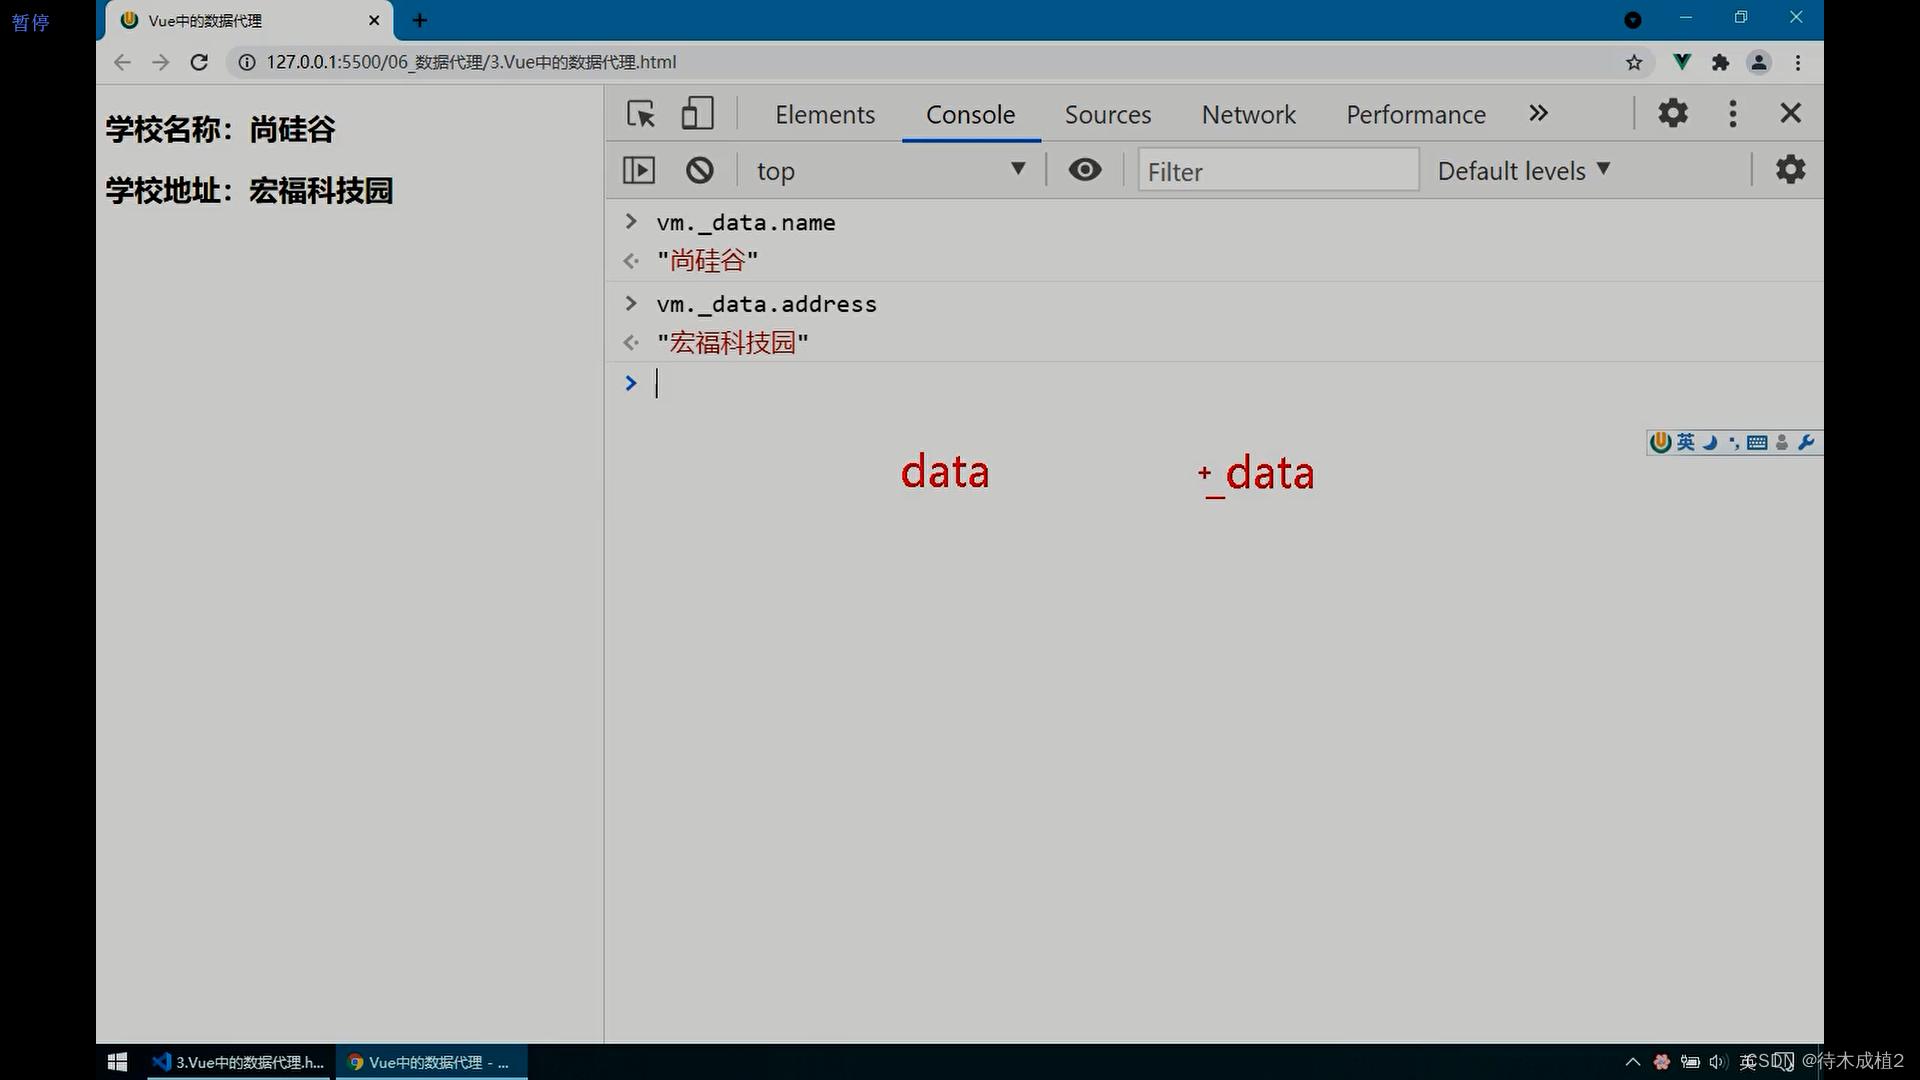Click the Filter input field
The width and height of the screenshot is (1920, 1080).
(x=1275, y=170)
